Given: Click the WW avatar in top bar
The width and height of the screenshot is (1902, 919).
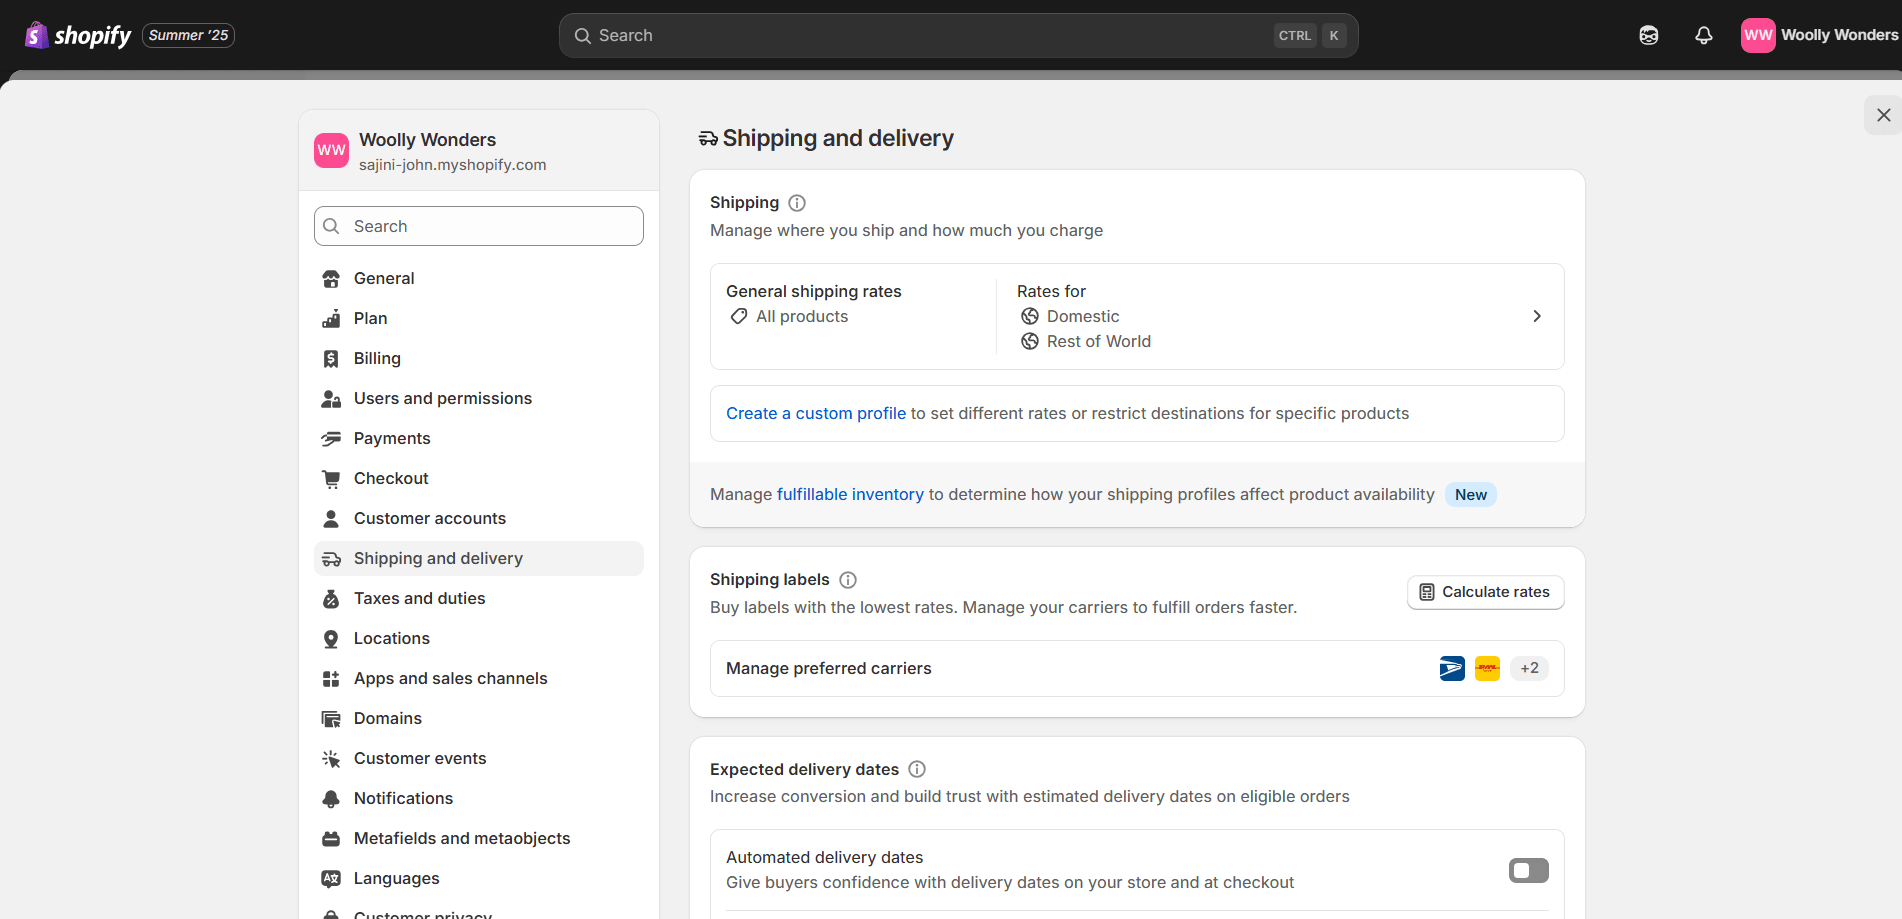Looking at the screenshot, I should pyautogui.click(x=1758, y=35).
